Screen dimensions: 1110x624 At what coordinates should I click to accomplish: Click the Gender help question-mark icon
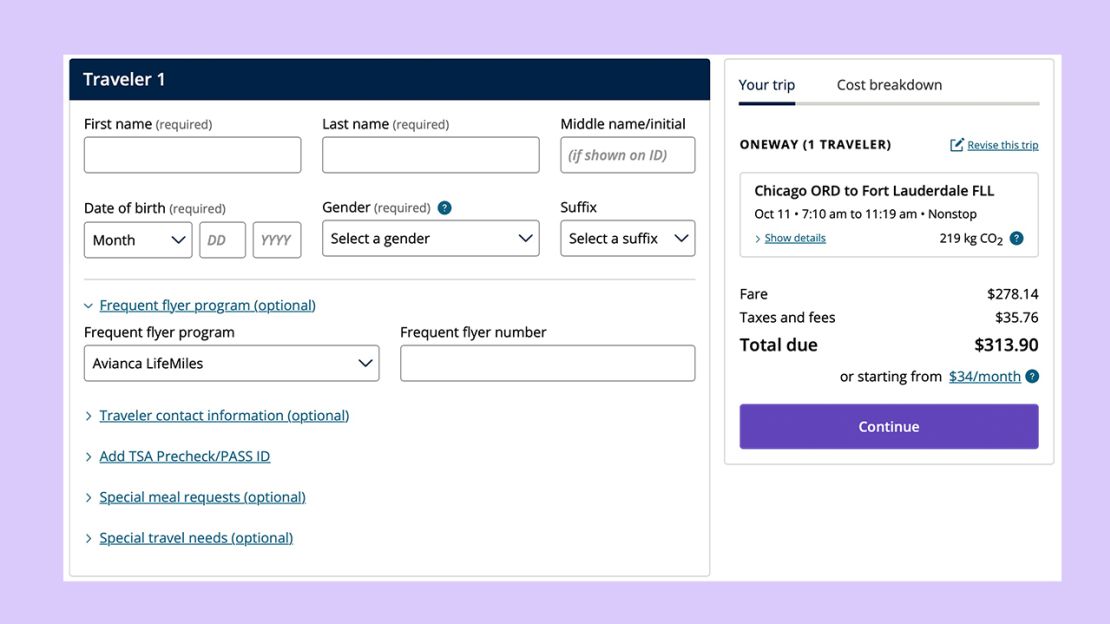[x=445, y=208]
